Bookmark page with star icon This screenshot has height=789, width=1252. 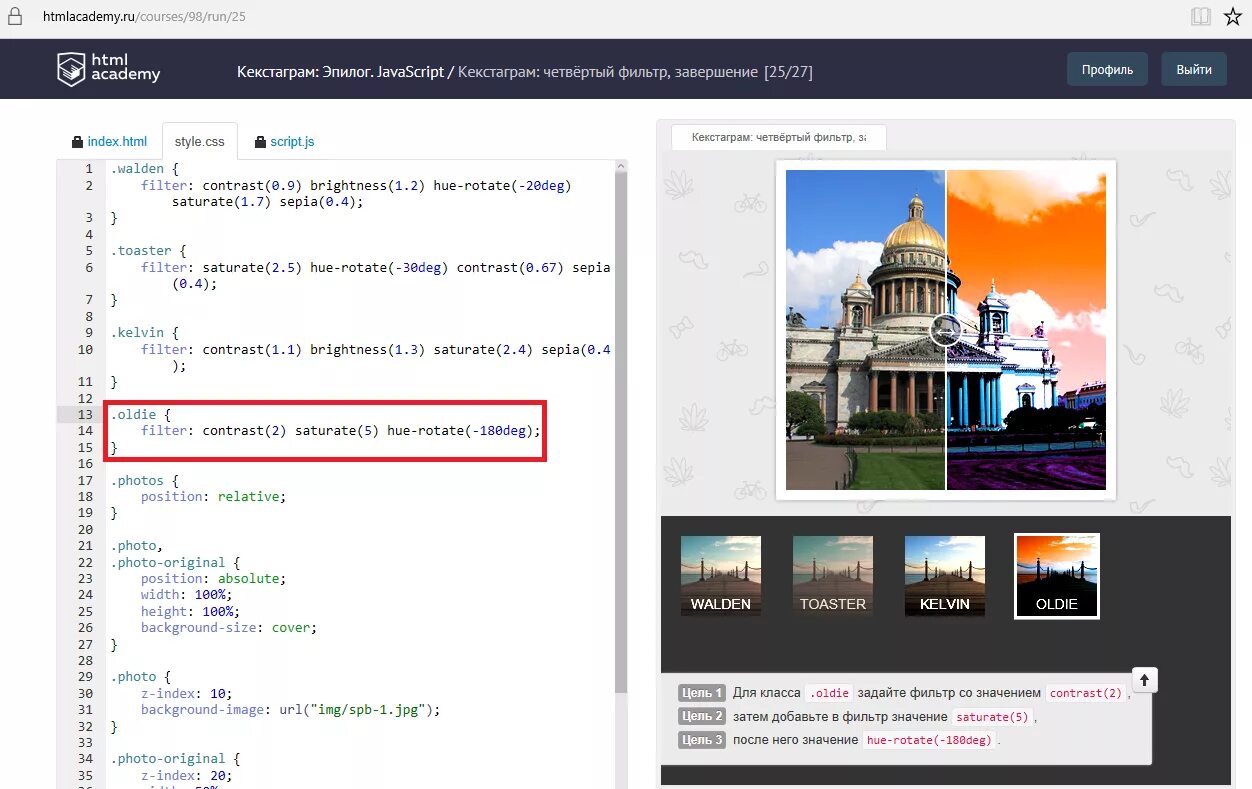pos(1233,17)
